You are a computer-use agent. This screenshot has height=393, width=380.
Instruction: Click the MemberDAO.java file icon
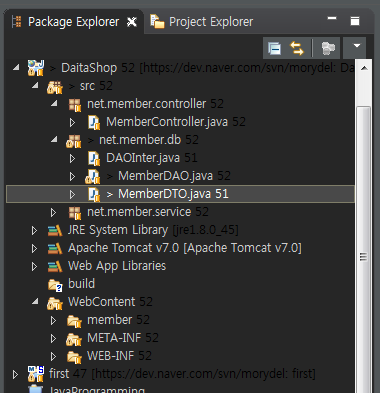click(x=93, y=177)
